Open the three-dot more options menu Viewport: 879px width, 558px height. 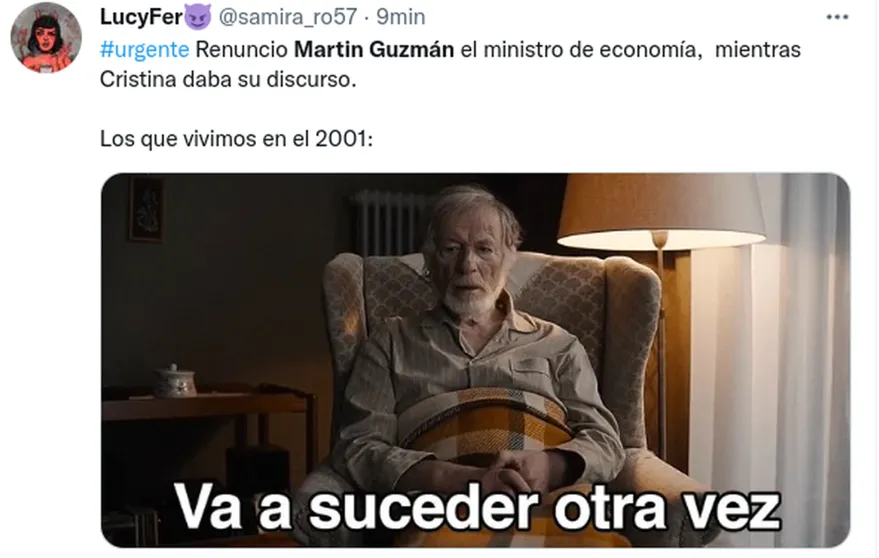(837, 17)
